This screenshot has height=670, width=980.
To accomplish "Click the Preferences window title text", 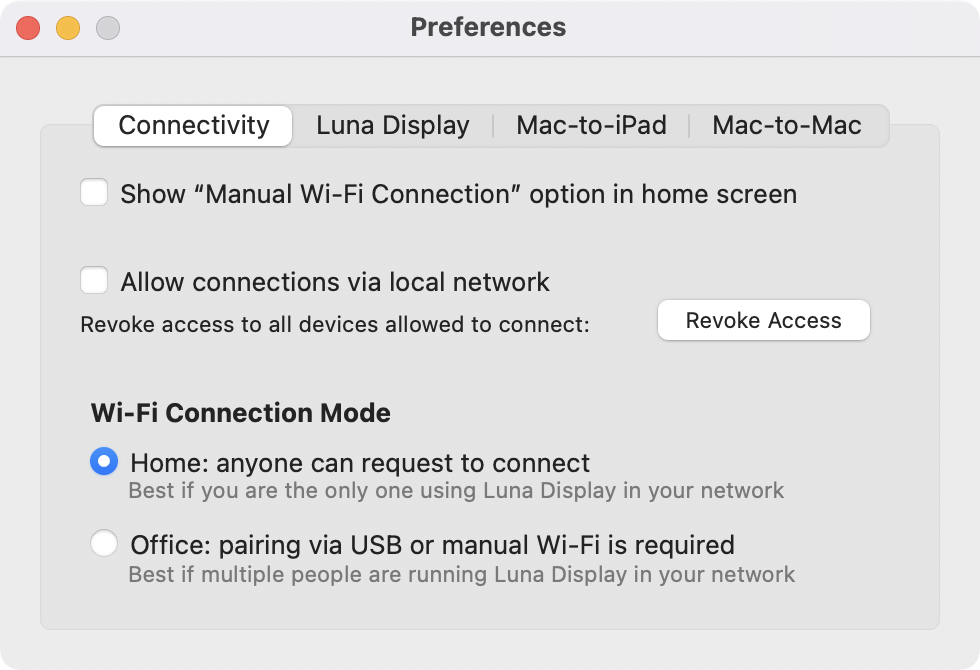I will coord(488,27).
